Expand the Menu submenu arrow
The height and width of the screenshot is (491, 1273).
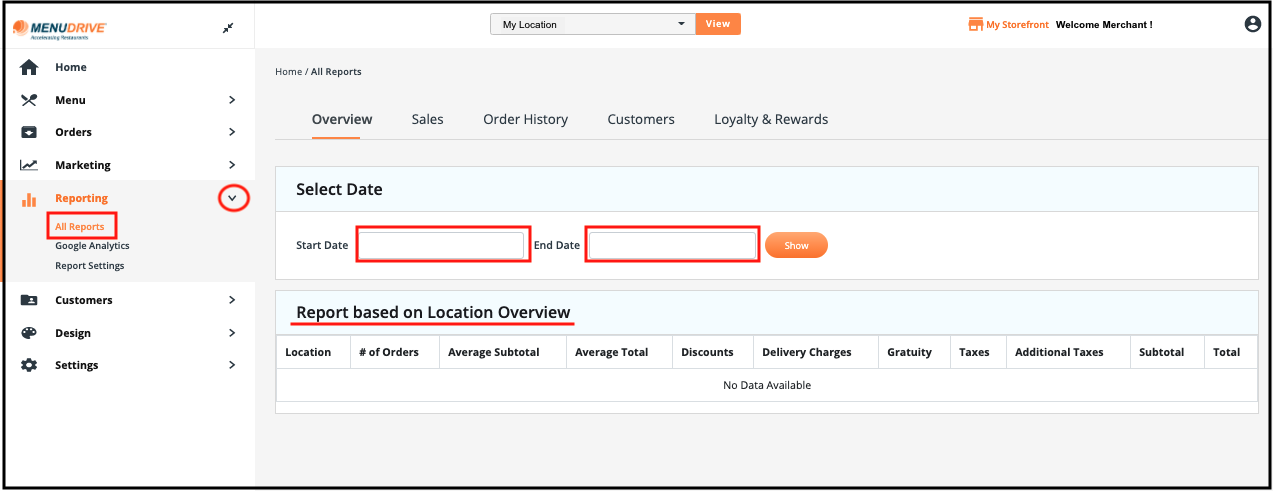click(x=232, y=100)
